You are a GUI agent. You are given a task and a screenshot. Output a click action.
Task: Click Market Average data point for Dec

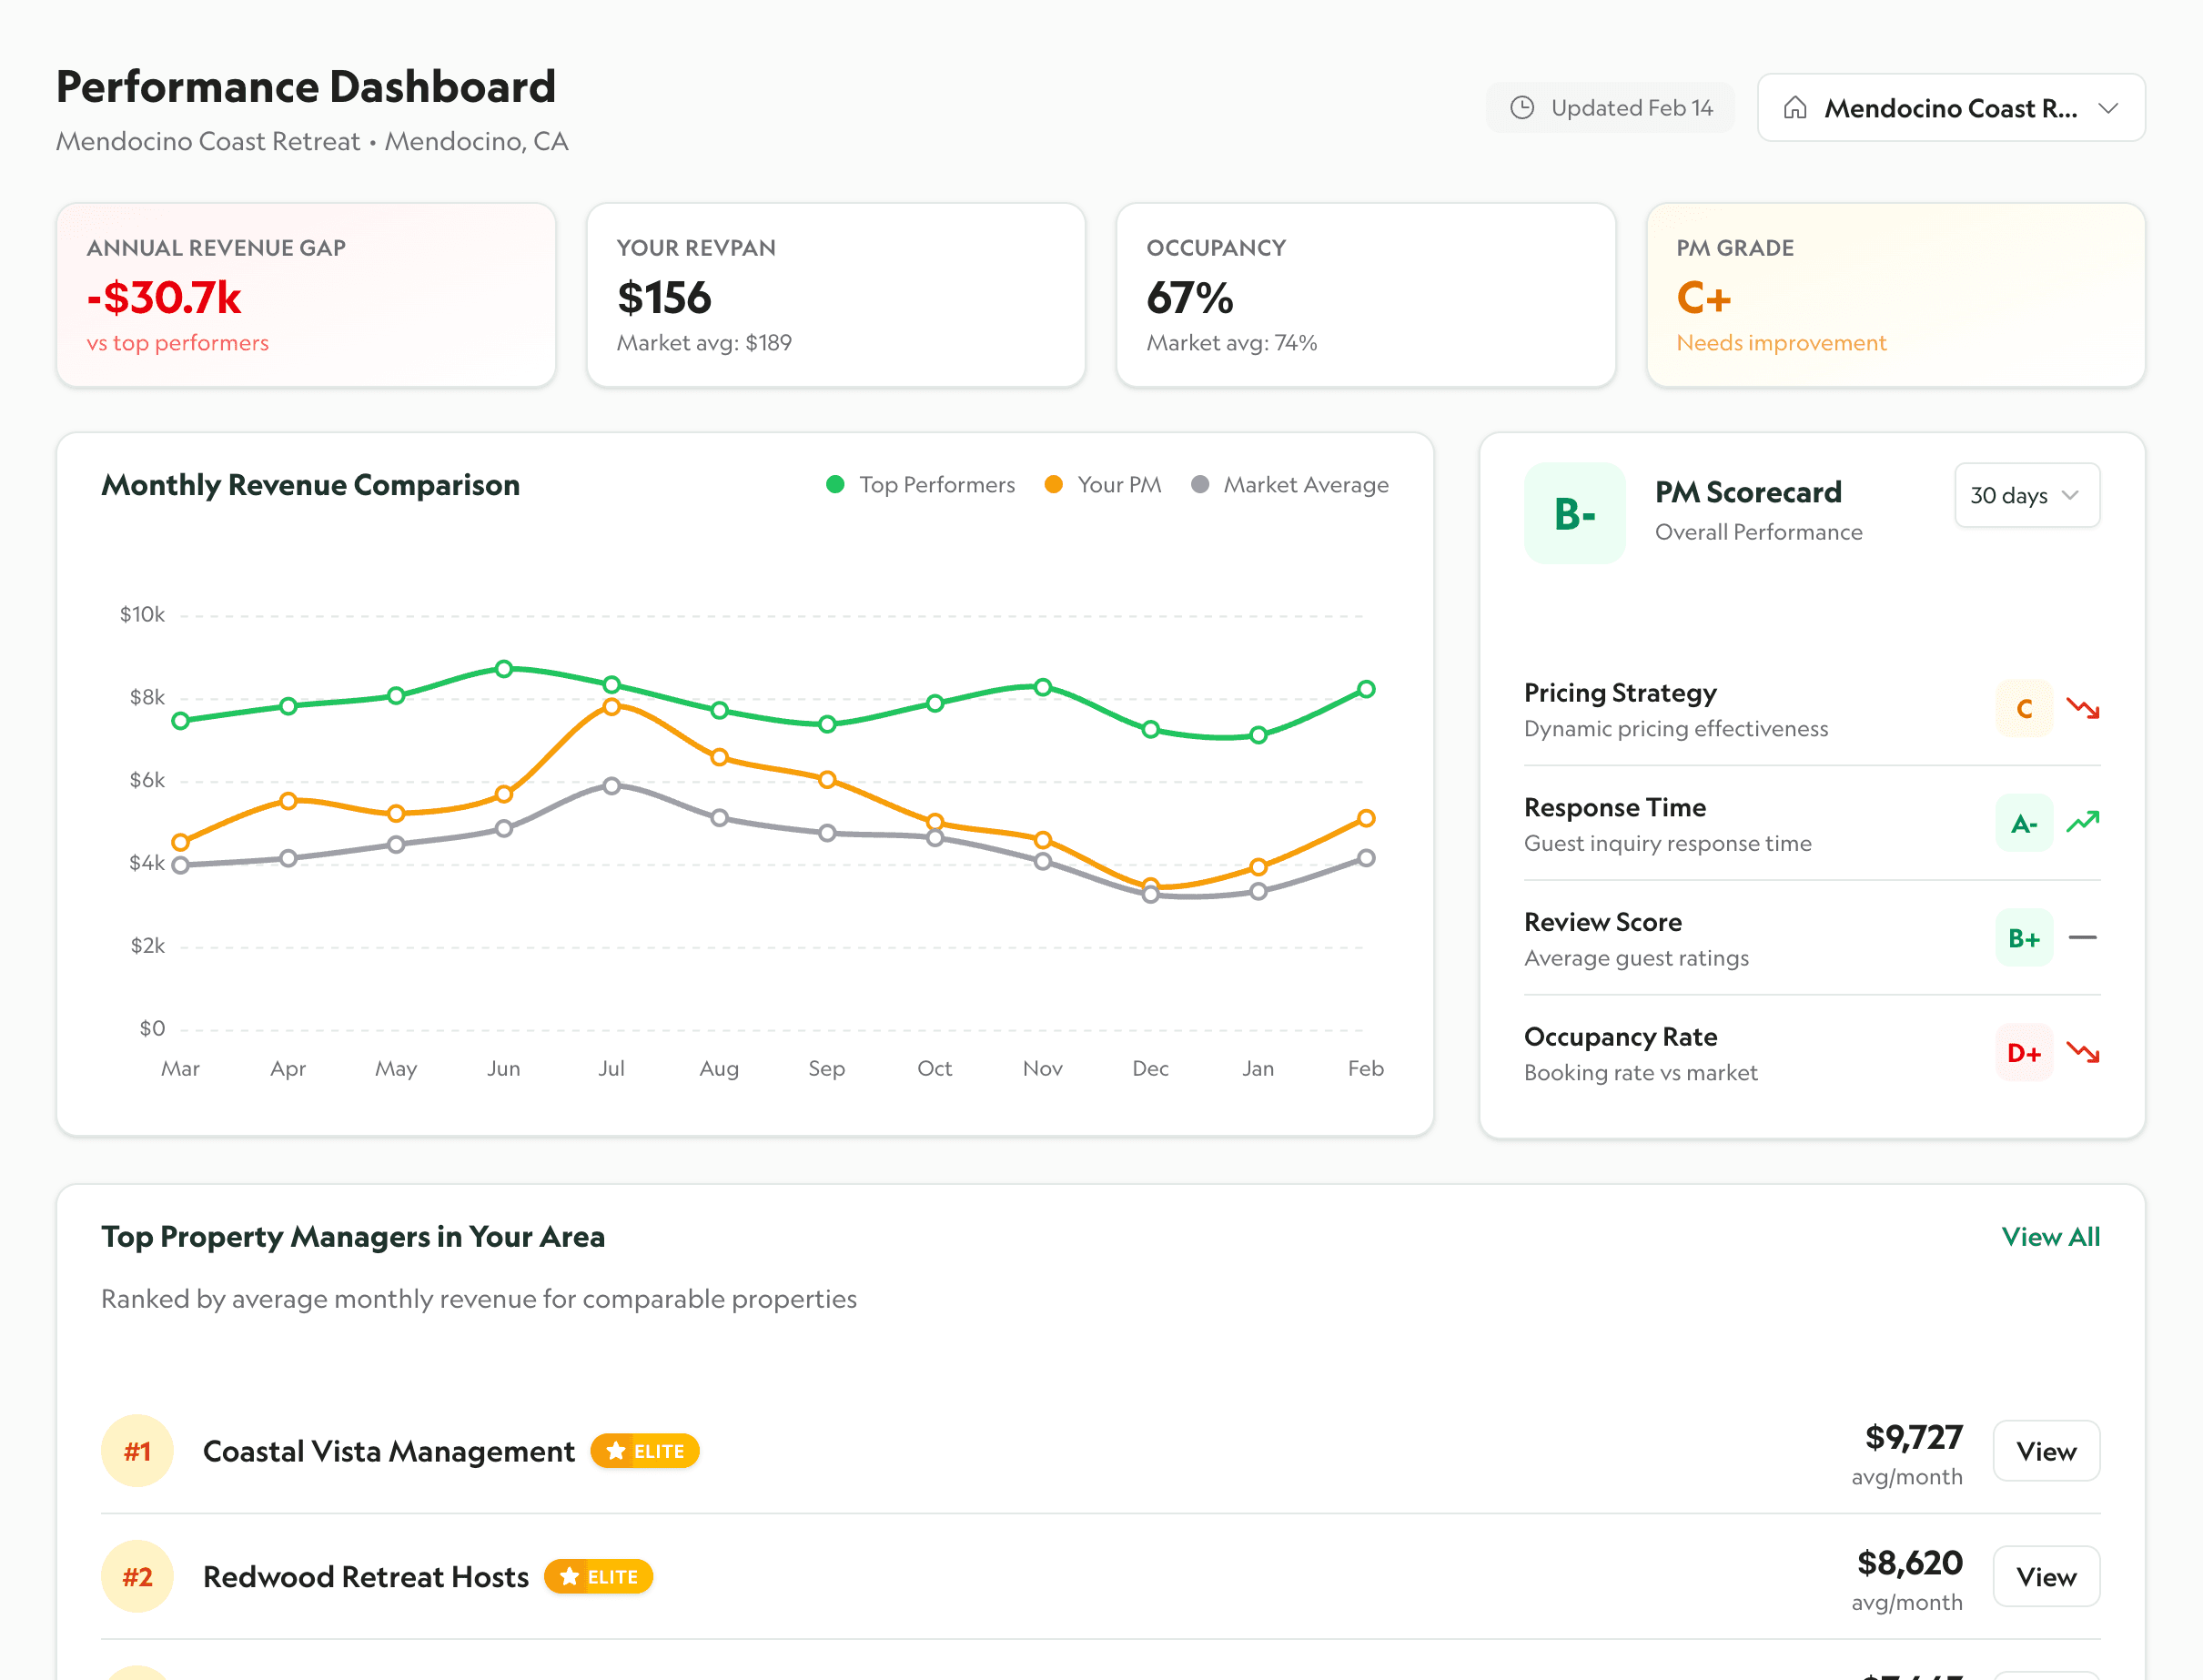(x=1151, y=895)
